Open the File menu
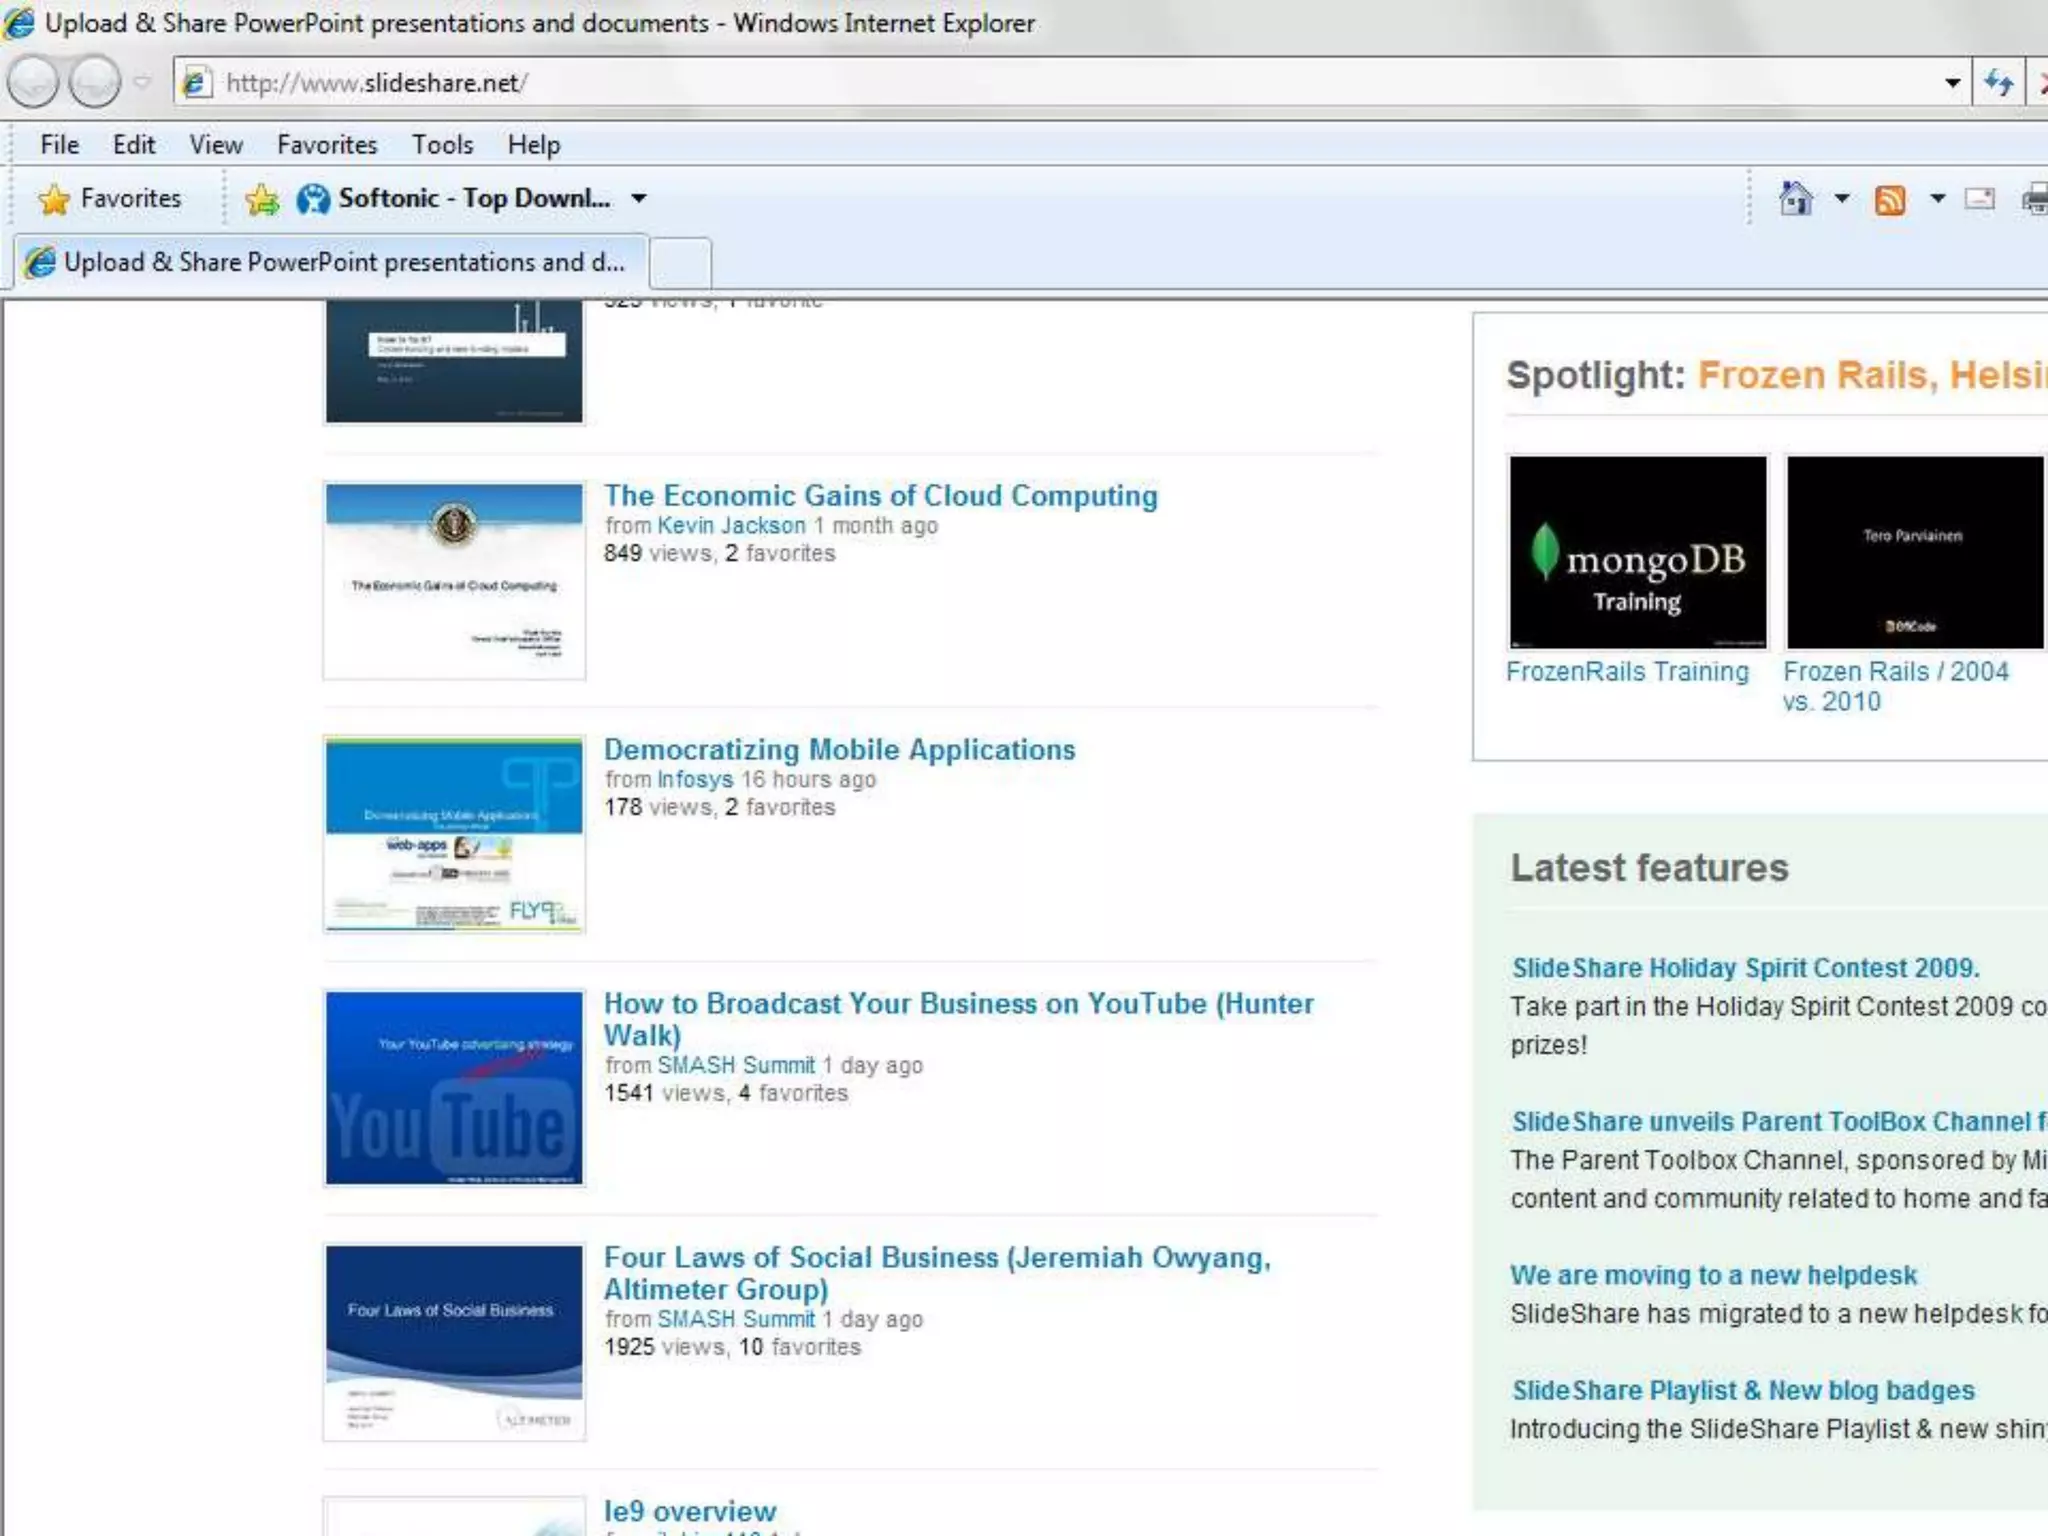 (60, 145)
